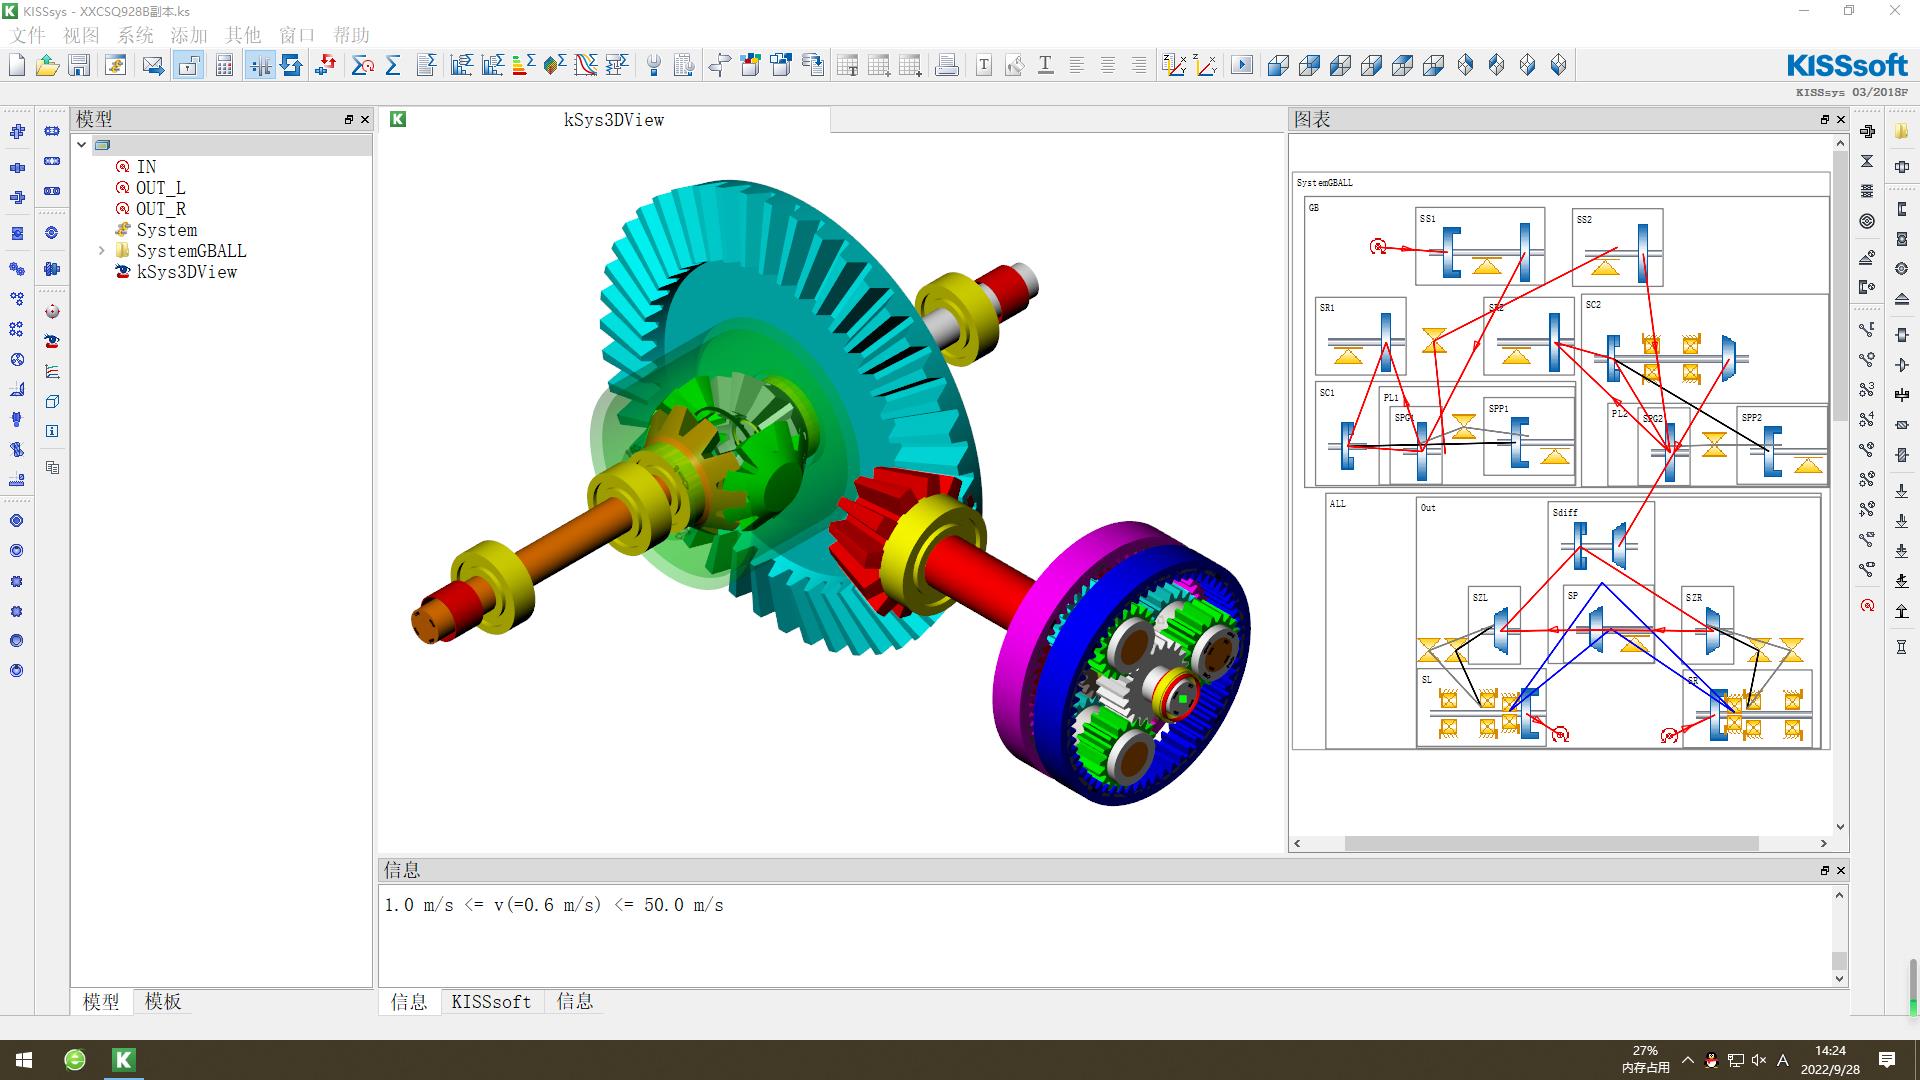Select System in the model tree
This screenshot has height=1080, width=1920.
pyautogui.click(x=167, y=230)
